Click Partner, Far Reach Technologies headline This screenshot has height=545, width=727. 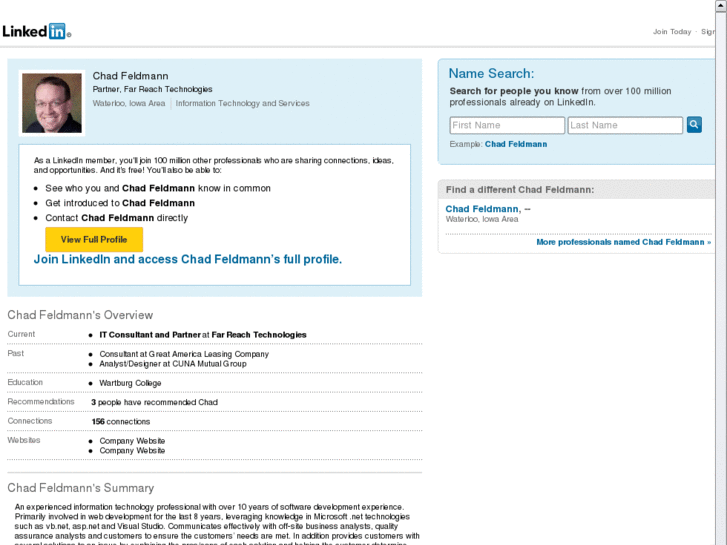pos(152,89)
